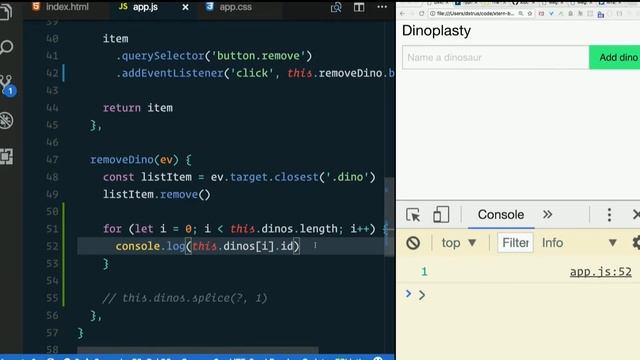Viewport: 640px width, 360px height.
Task: Click line number 52 in the gutter
Action: 52,246
